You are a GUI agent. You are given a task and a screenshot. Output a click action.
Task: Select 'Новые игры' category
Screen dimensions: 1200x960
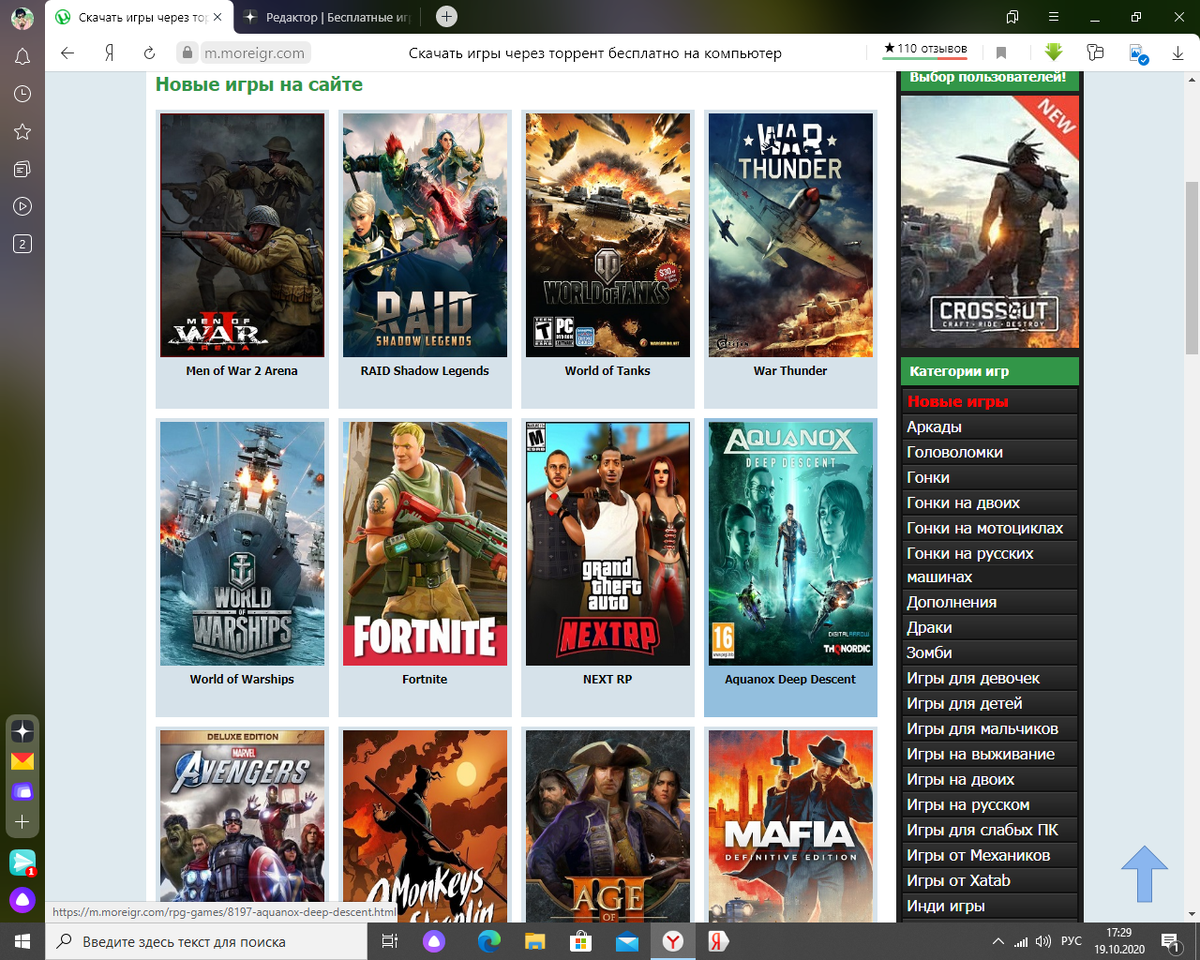pyautogui.click(x=989, y=401)
